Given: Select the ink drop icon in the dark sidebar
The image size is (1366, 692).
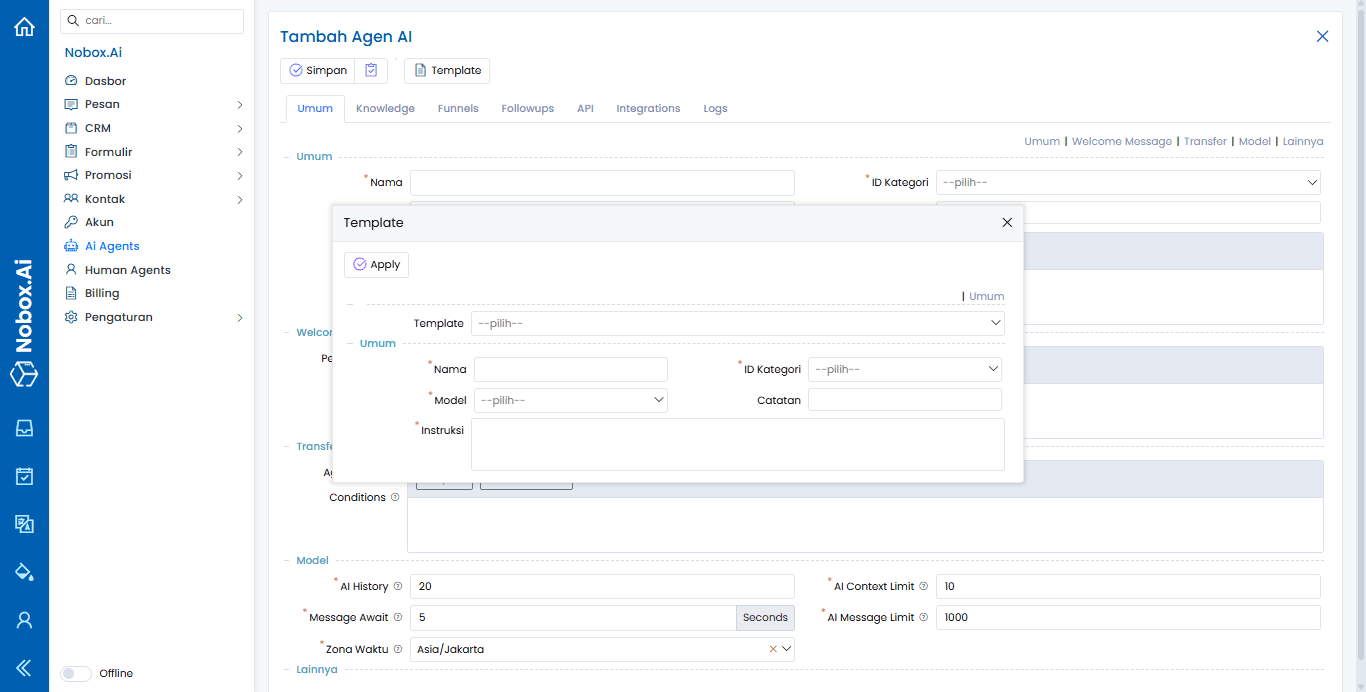Looking at the screenshot, I should click(24, 572).
